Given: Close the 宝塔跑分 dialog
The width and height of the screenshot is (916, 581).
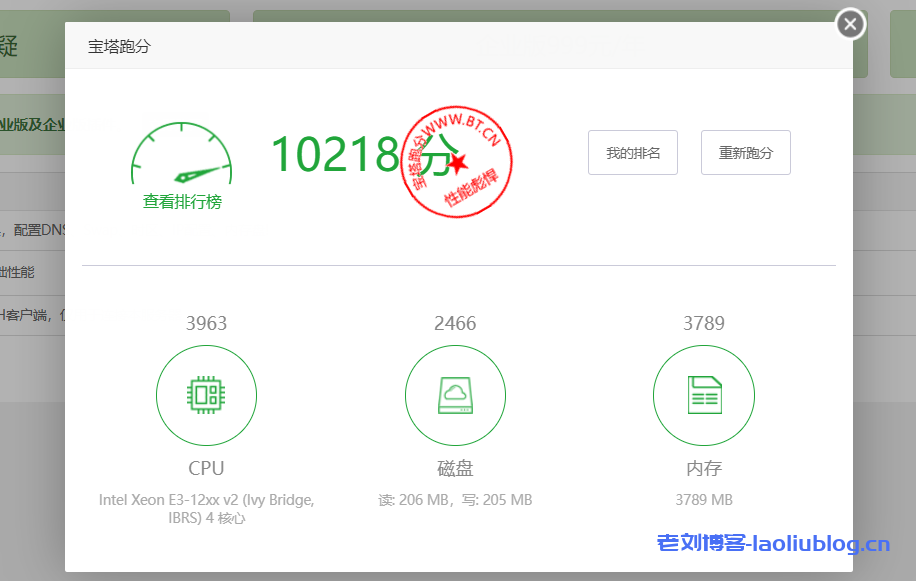Looking at the screenshot, I should 850,24.
